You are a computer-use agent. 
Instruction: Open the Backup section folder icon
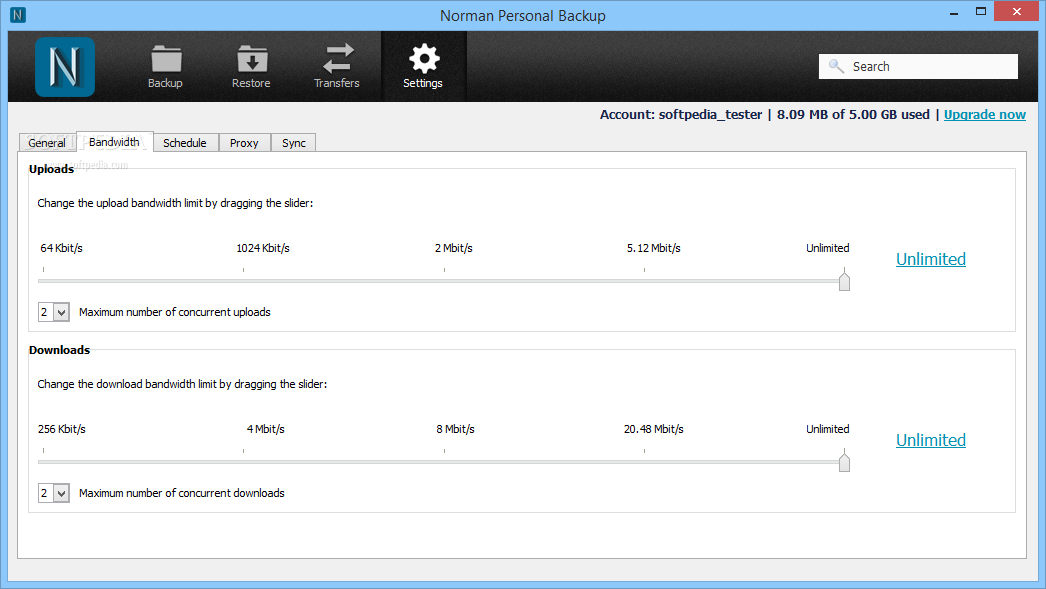coord(165,59)
